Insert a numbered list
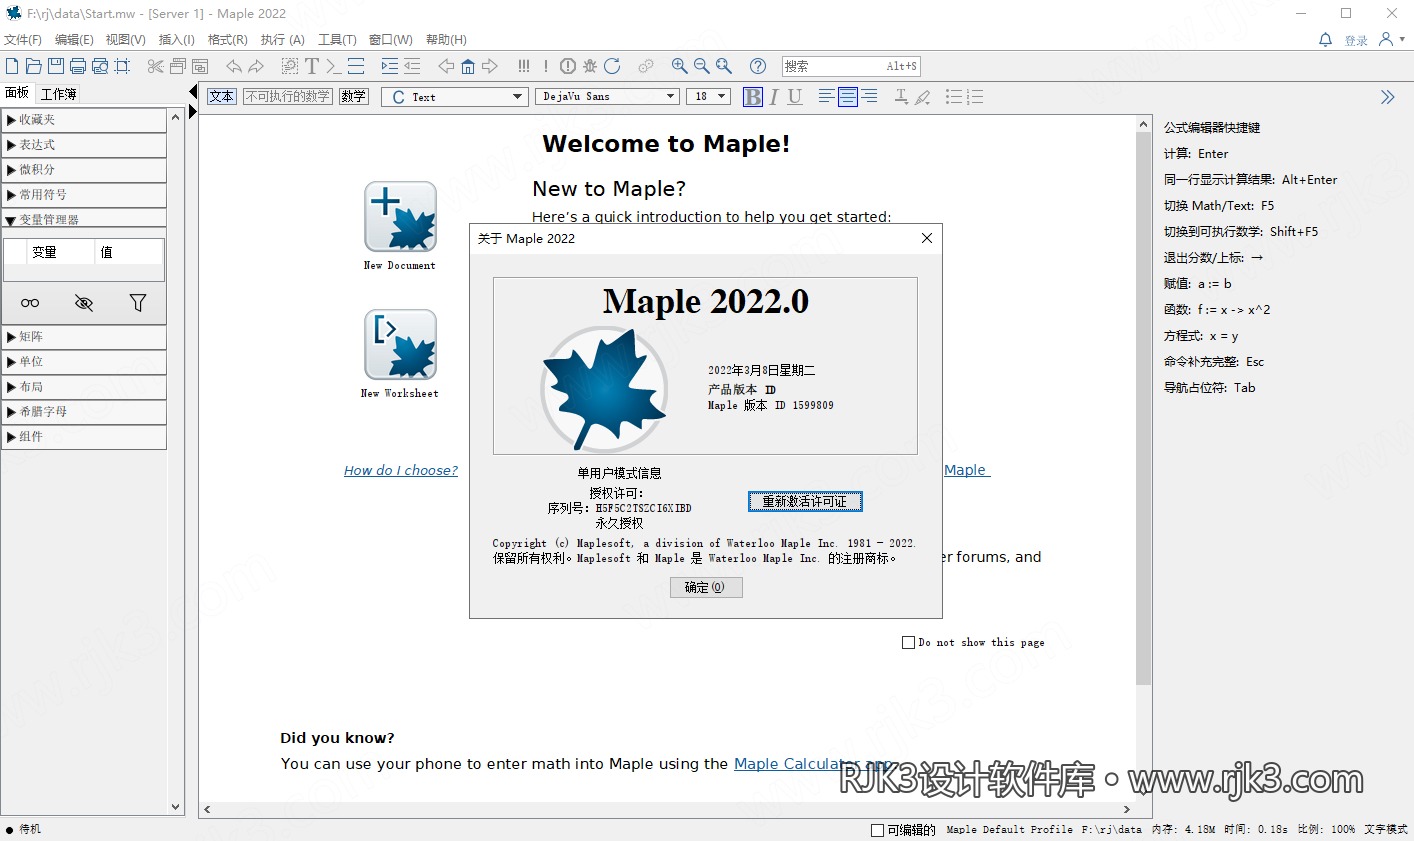The image size is (1414, 841). pyautogui.click(x=976, y=97)
